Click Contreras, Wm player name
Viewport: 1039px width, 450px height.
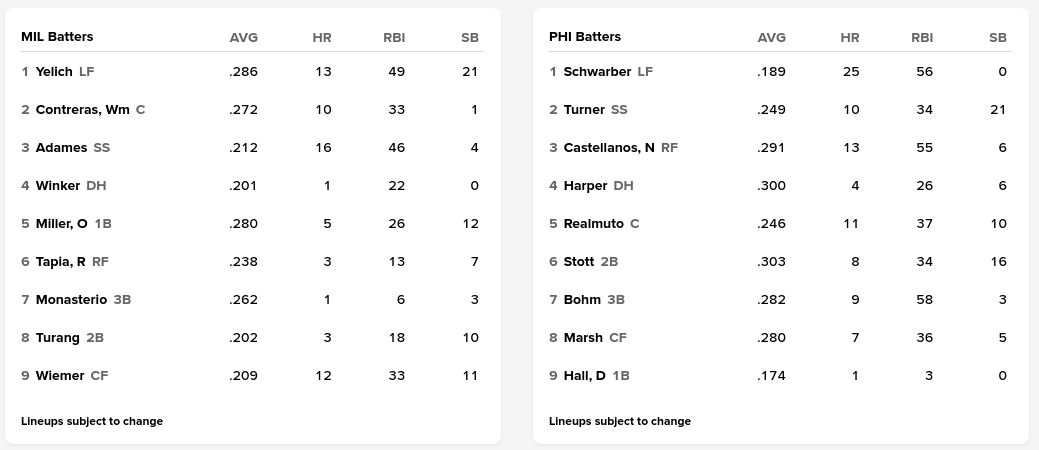click(x=82, y=110)
